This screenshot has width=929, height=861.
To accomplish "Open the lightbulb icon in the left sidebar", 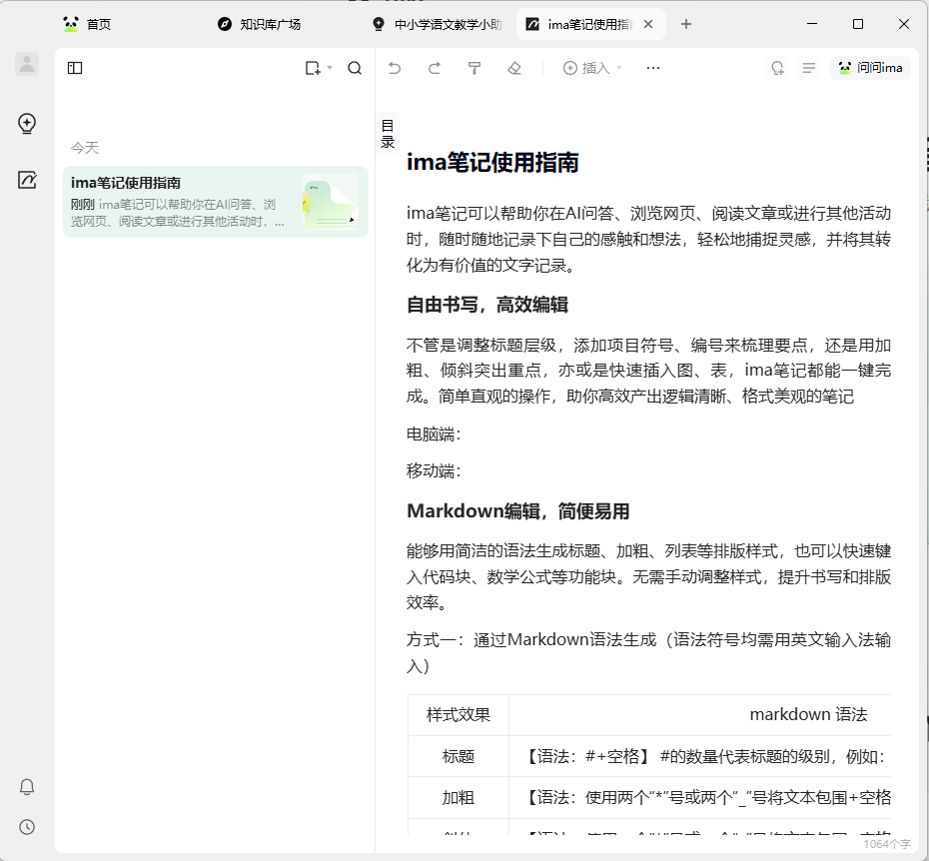I will [27, 124].
